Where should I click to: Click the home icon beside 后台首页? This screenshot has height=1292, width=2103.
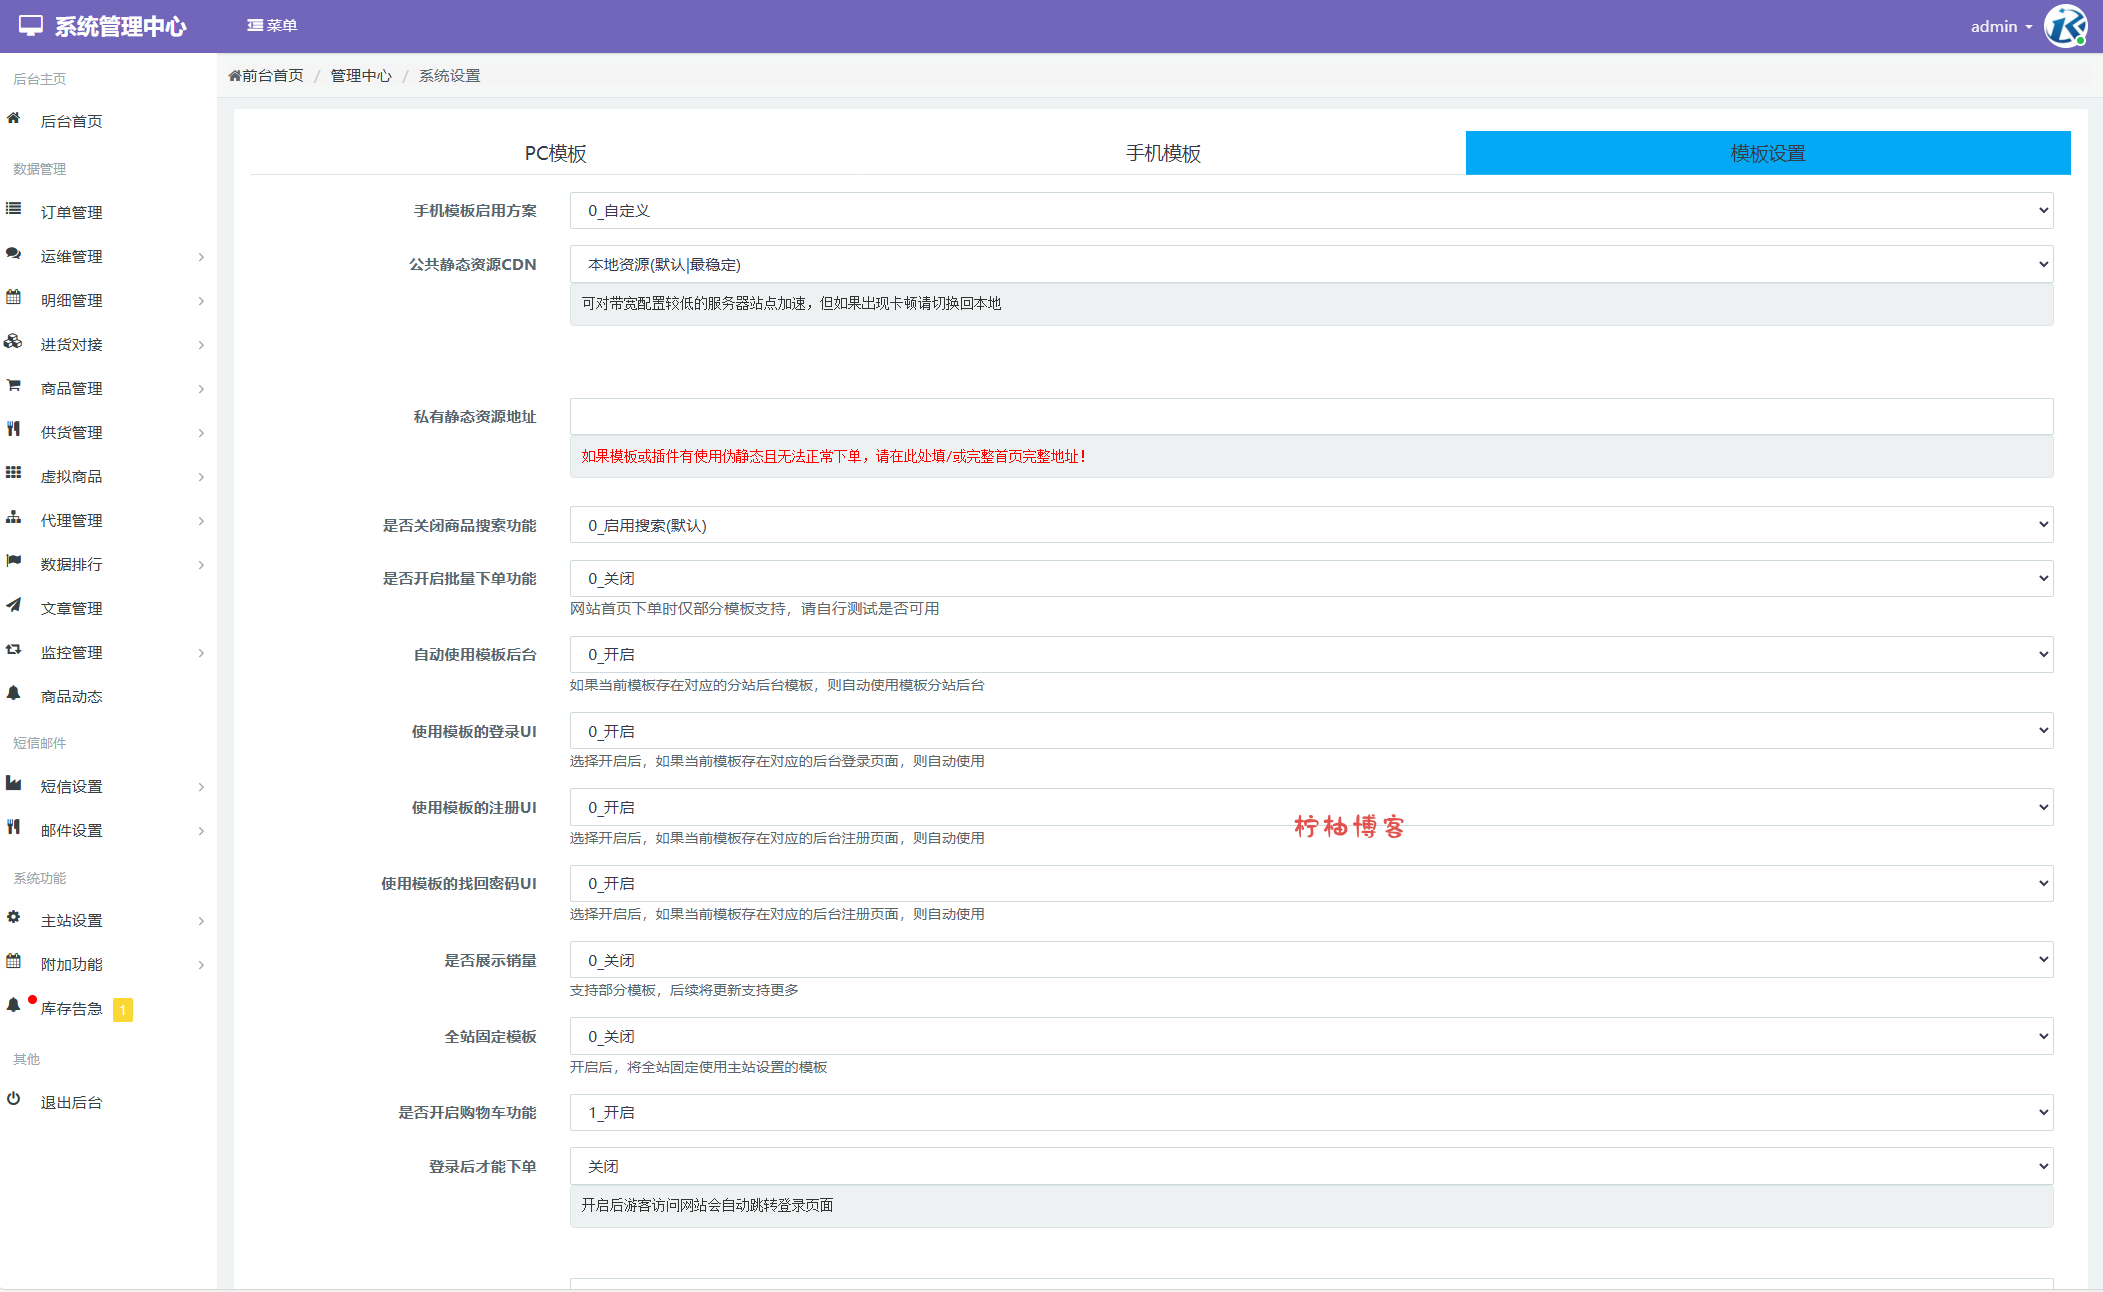pos(13,119)
